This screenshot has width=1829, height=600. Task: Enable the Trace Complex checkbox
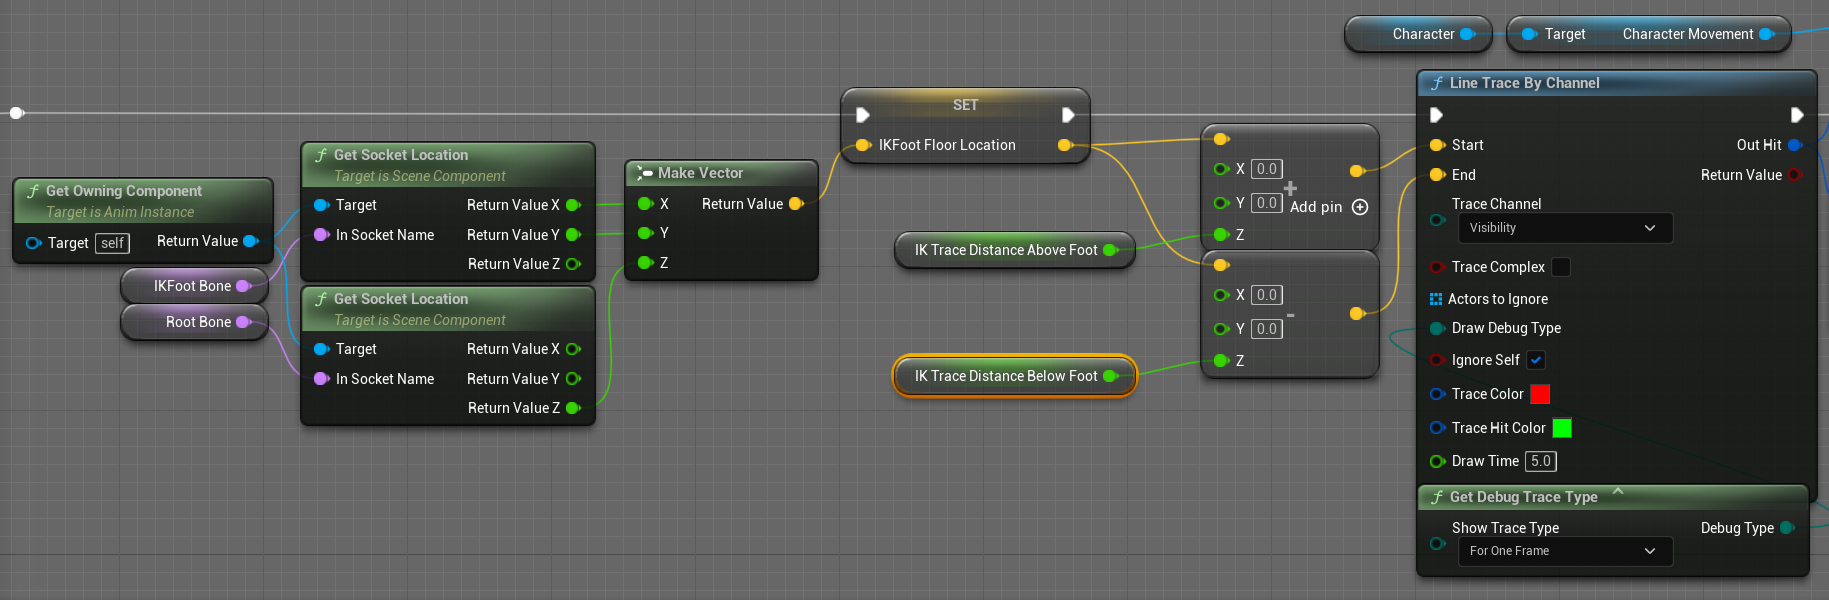point(1560,267)
